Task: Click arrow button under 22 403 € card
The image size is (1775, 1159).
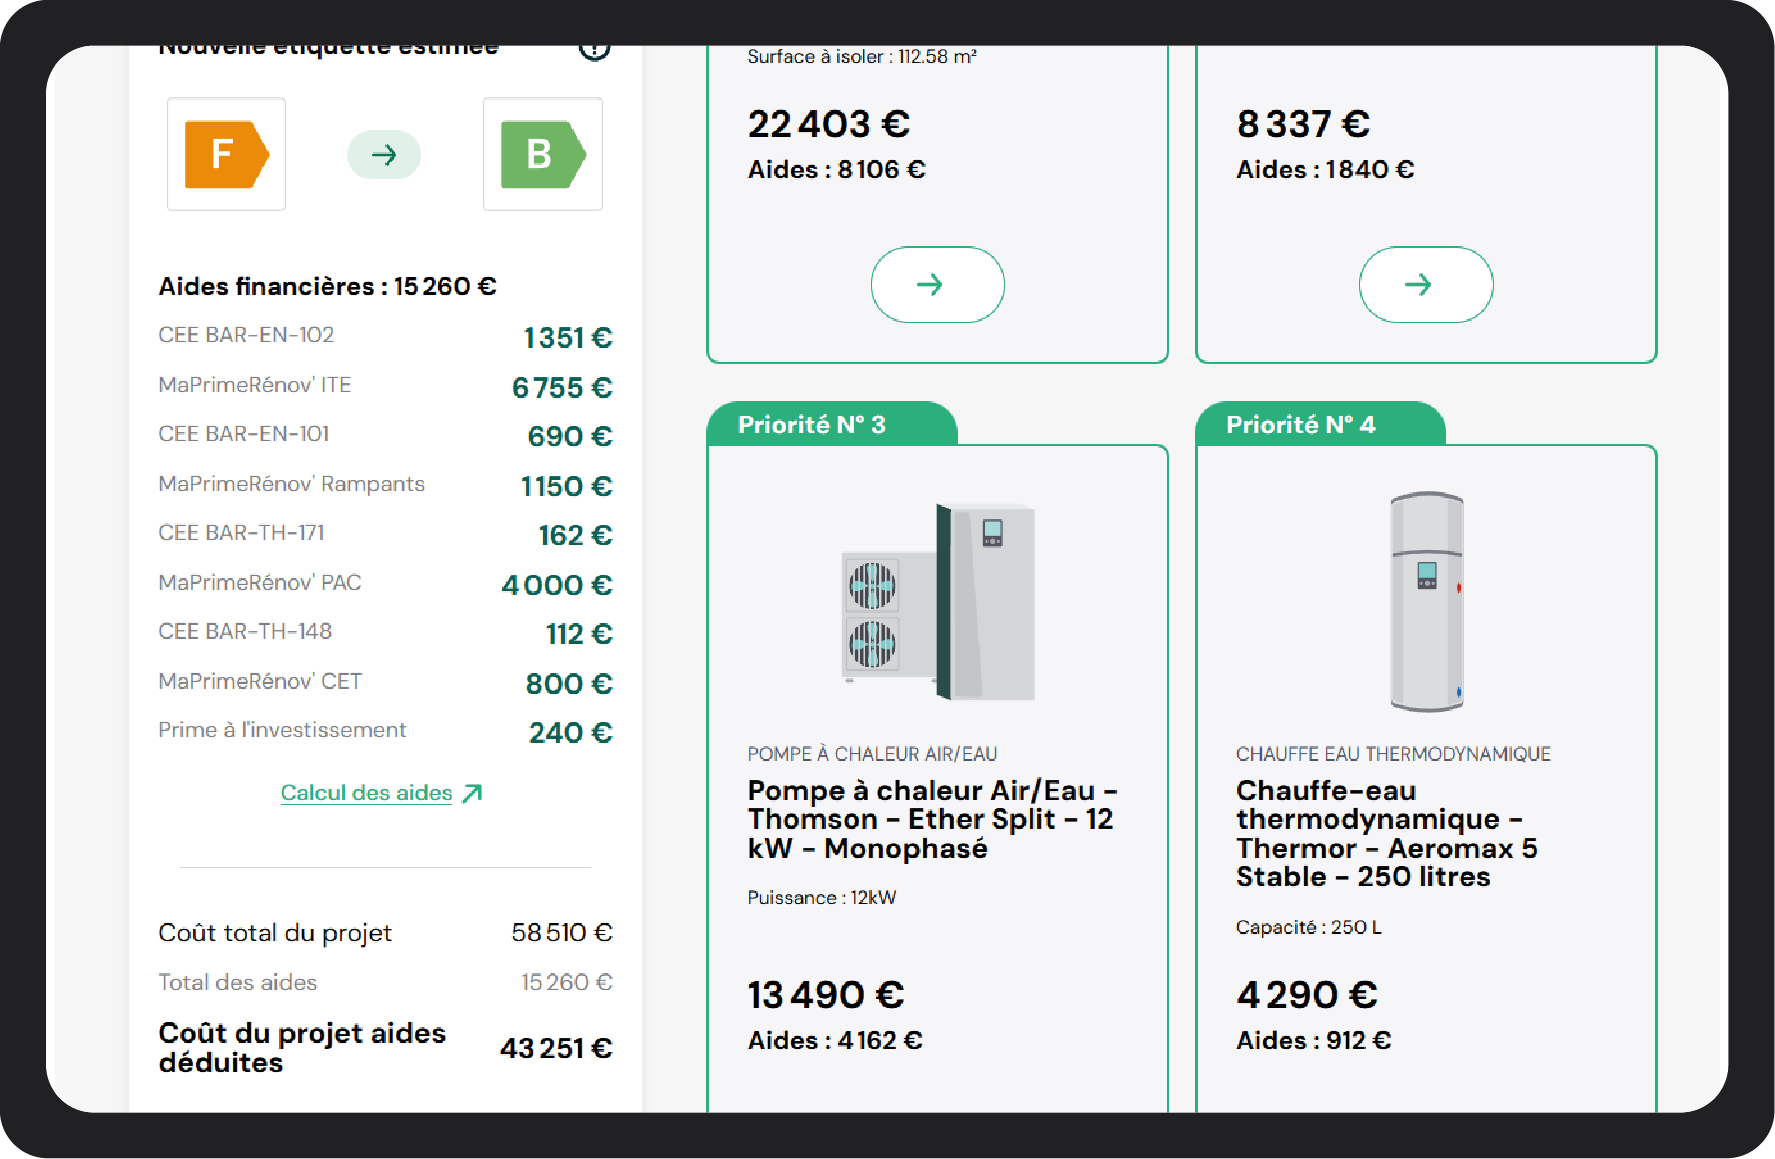Action: (938, 284)
